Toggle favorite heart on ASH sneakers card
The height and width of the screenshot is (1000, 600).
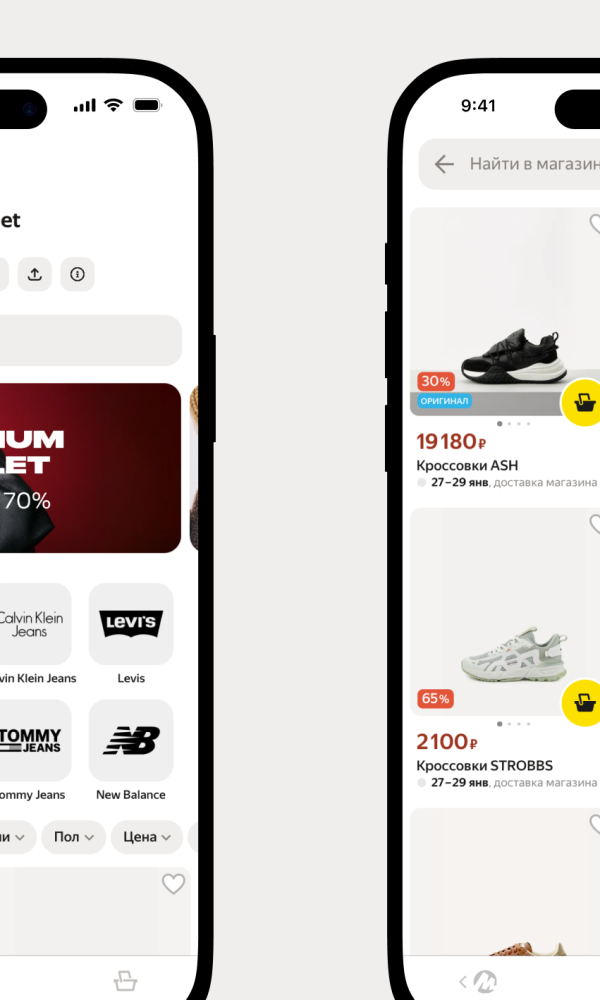point(596,224)
